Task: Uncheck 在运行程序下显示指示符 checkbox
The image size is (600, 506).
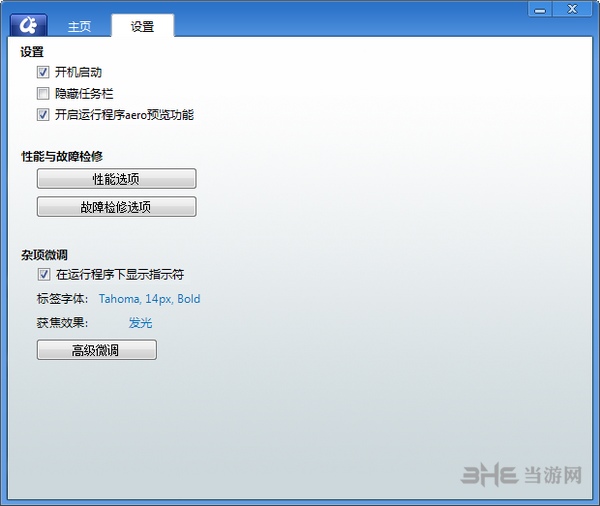Action: (44, 274)
